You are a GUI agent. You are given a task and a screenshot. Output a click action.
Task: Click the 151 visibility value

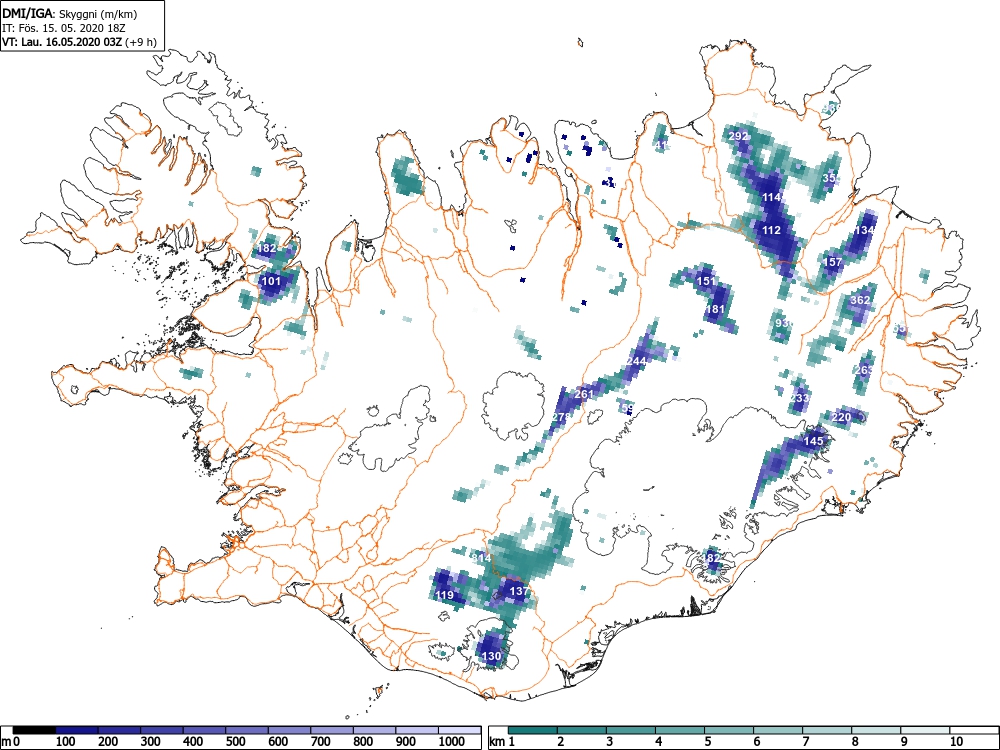click(x=706, y=281)
